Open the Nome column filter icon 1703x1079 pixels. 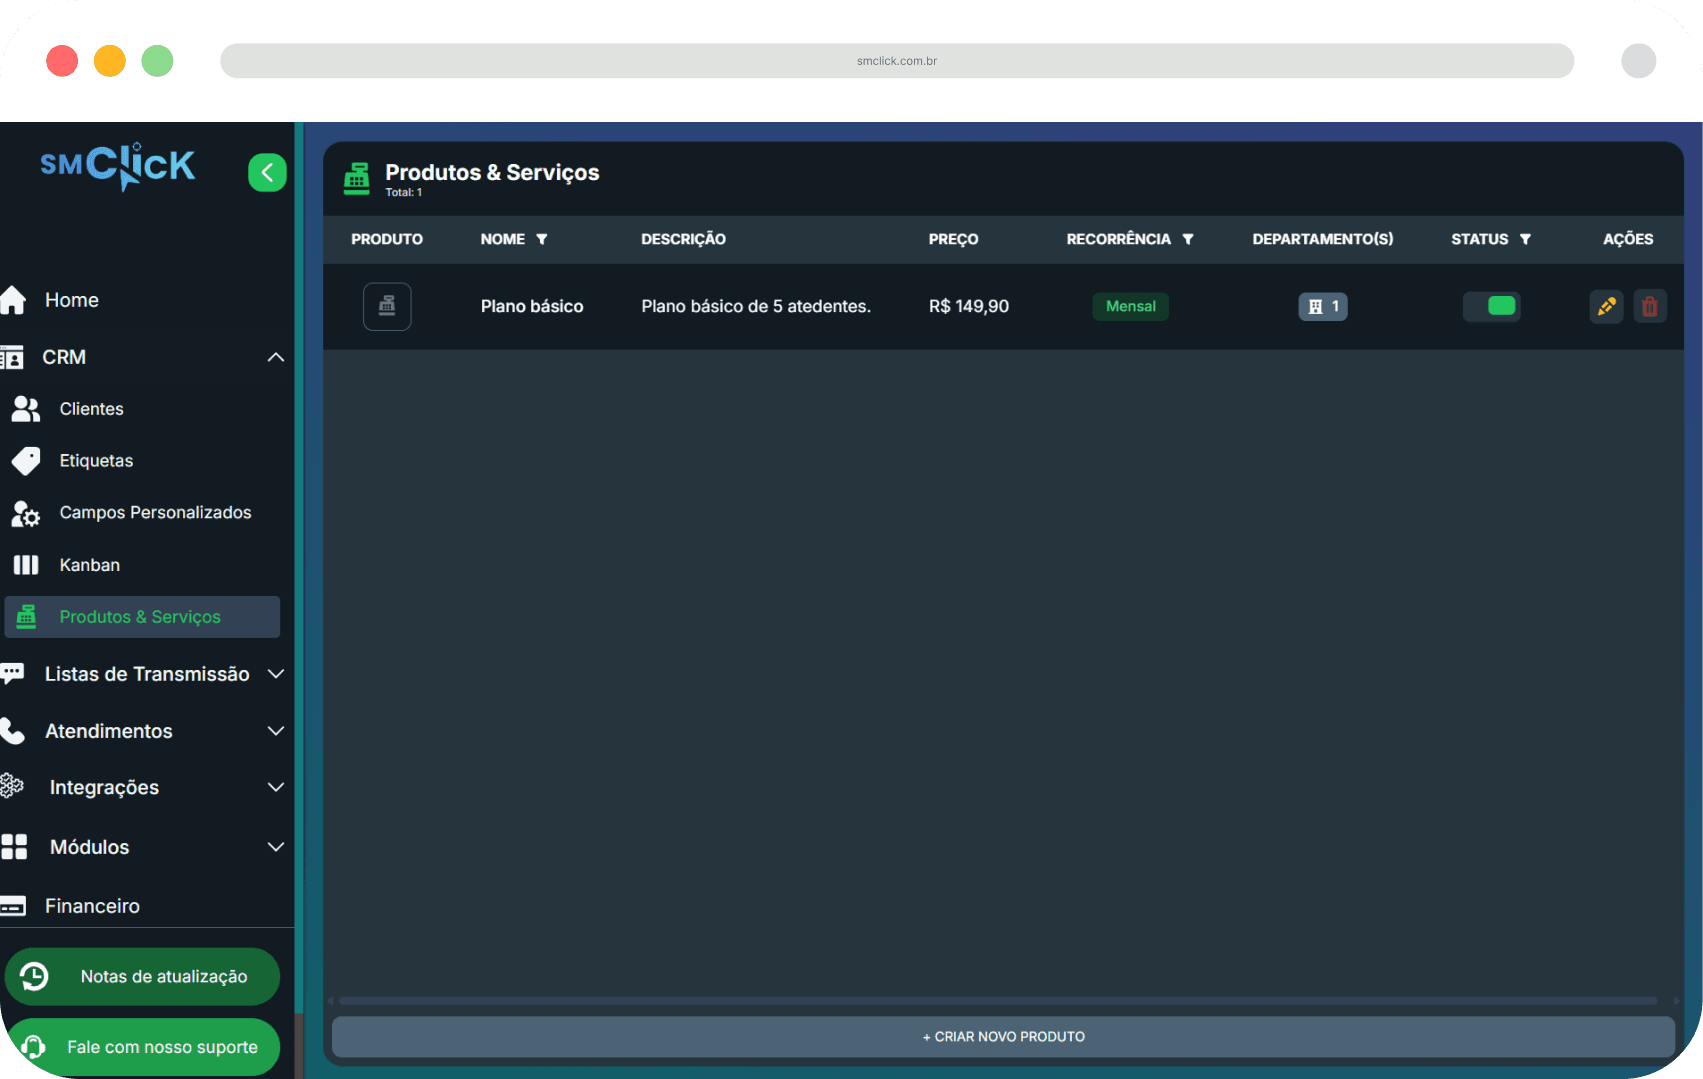click(x=542, y=239)
